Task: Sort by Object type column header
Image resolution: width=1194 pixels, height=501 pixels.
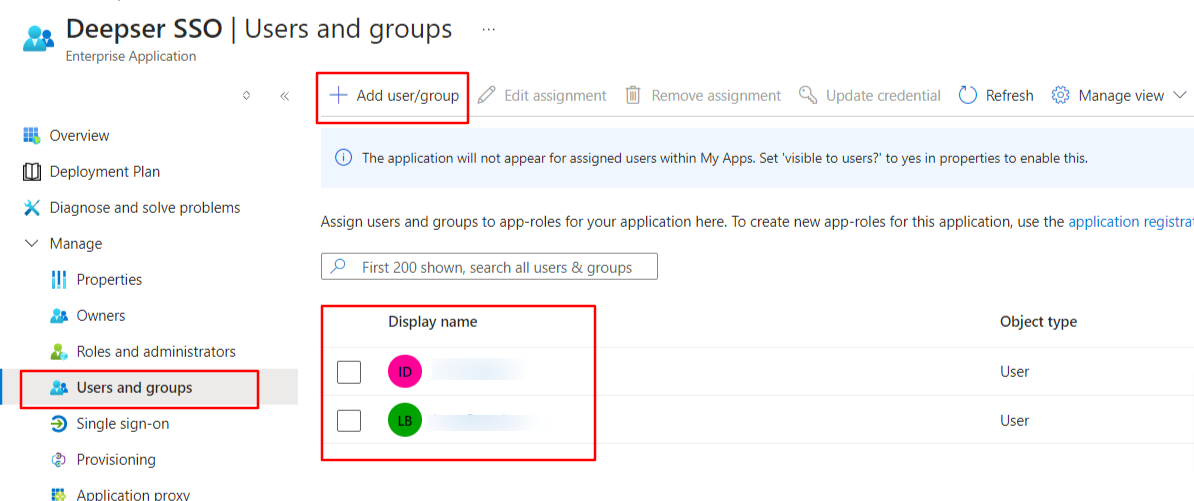Action: [1038, 322]
